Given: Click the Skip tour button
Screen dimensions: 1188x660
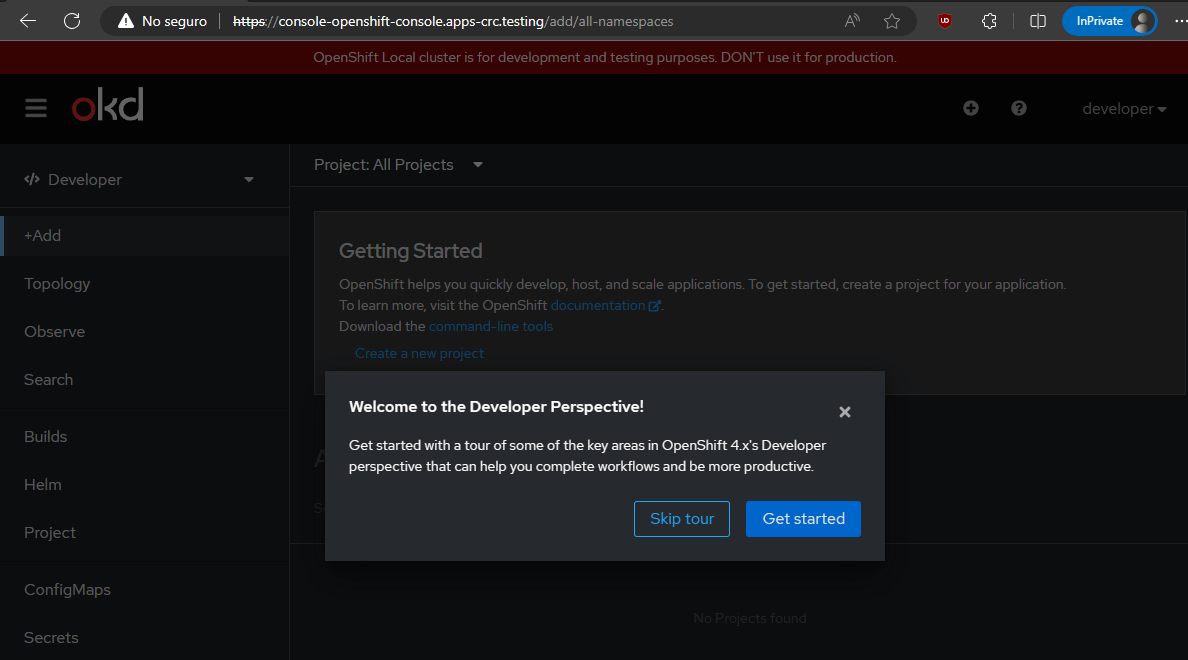Looking at the screenshot, I should (x=682, y=519).
